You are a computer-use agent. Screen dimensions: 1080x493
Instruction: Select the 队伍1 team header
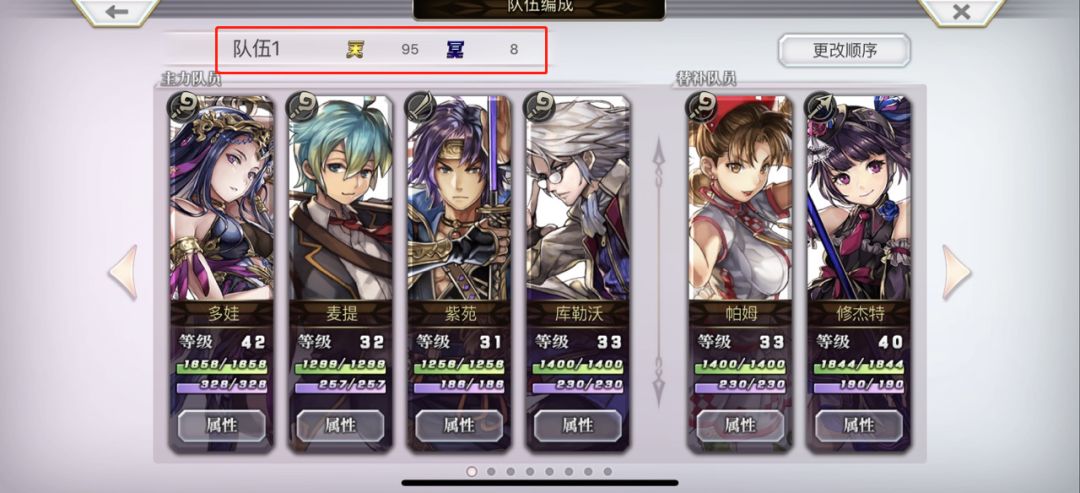tap(382, 50)
